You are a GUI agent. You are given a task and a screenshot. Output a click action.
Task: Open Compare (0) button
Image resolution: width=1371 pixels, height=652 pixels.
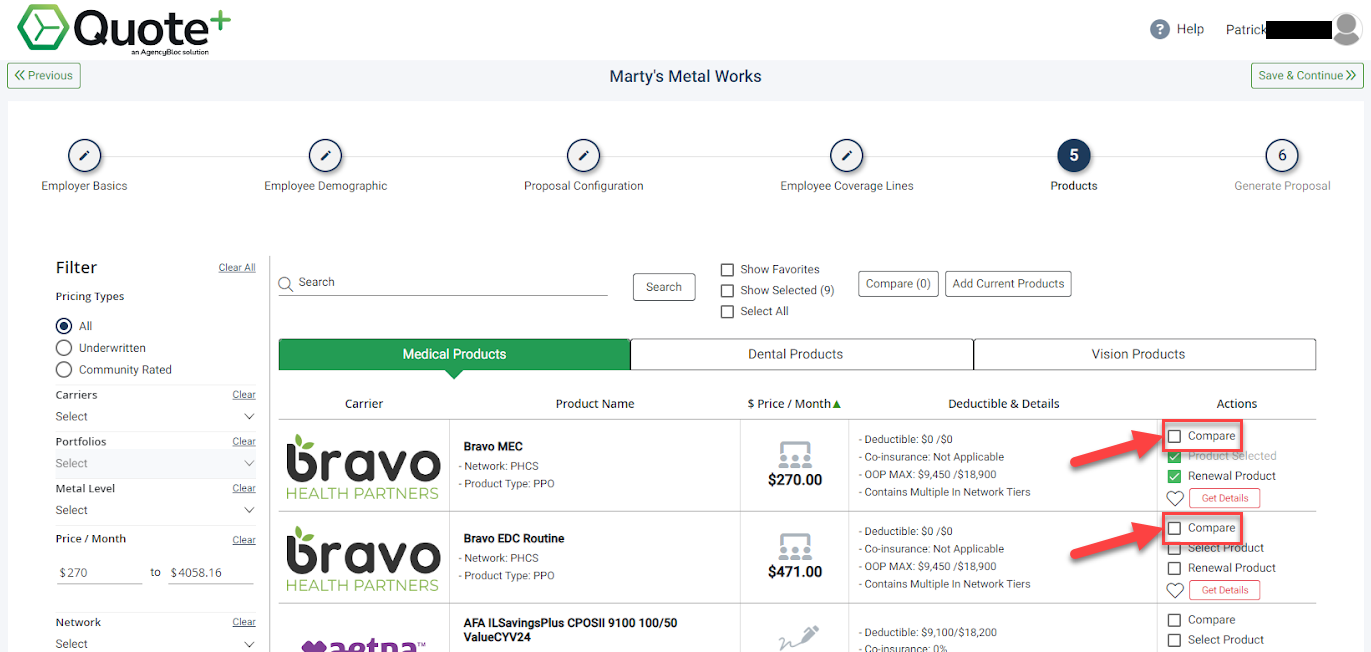pos(898,284)
